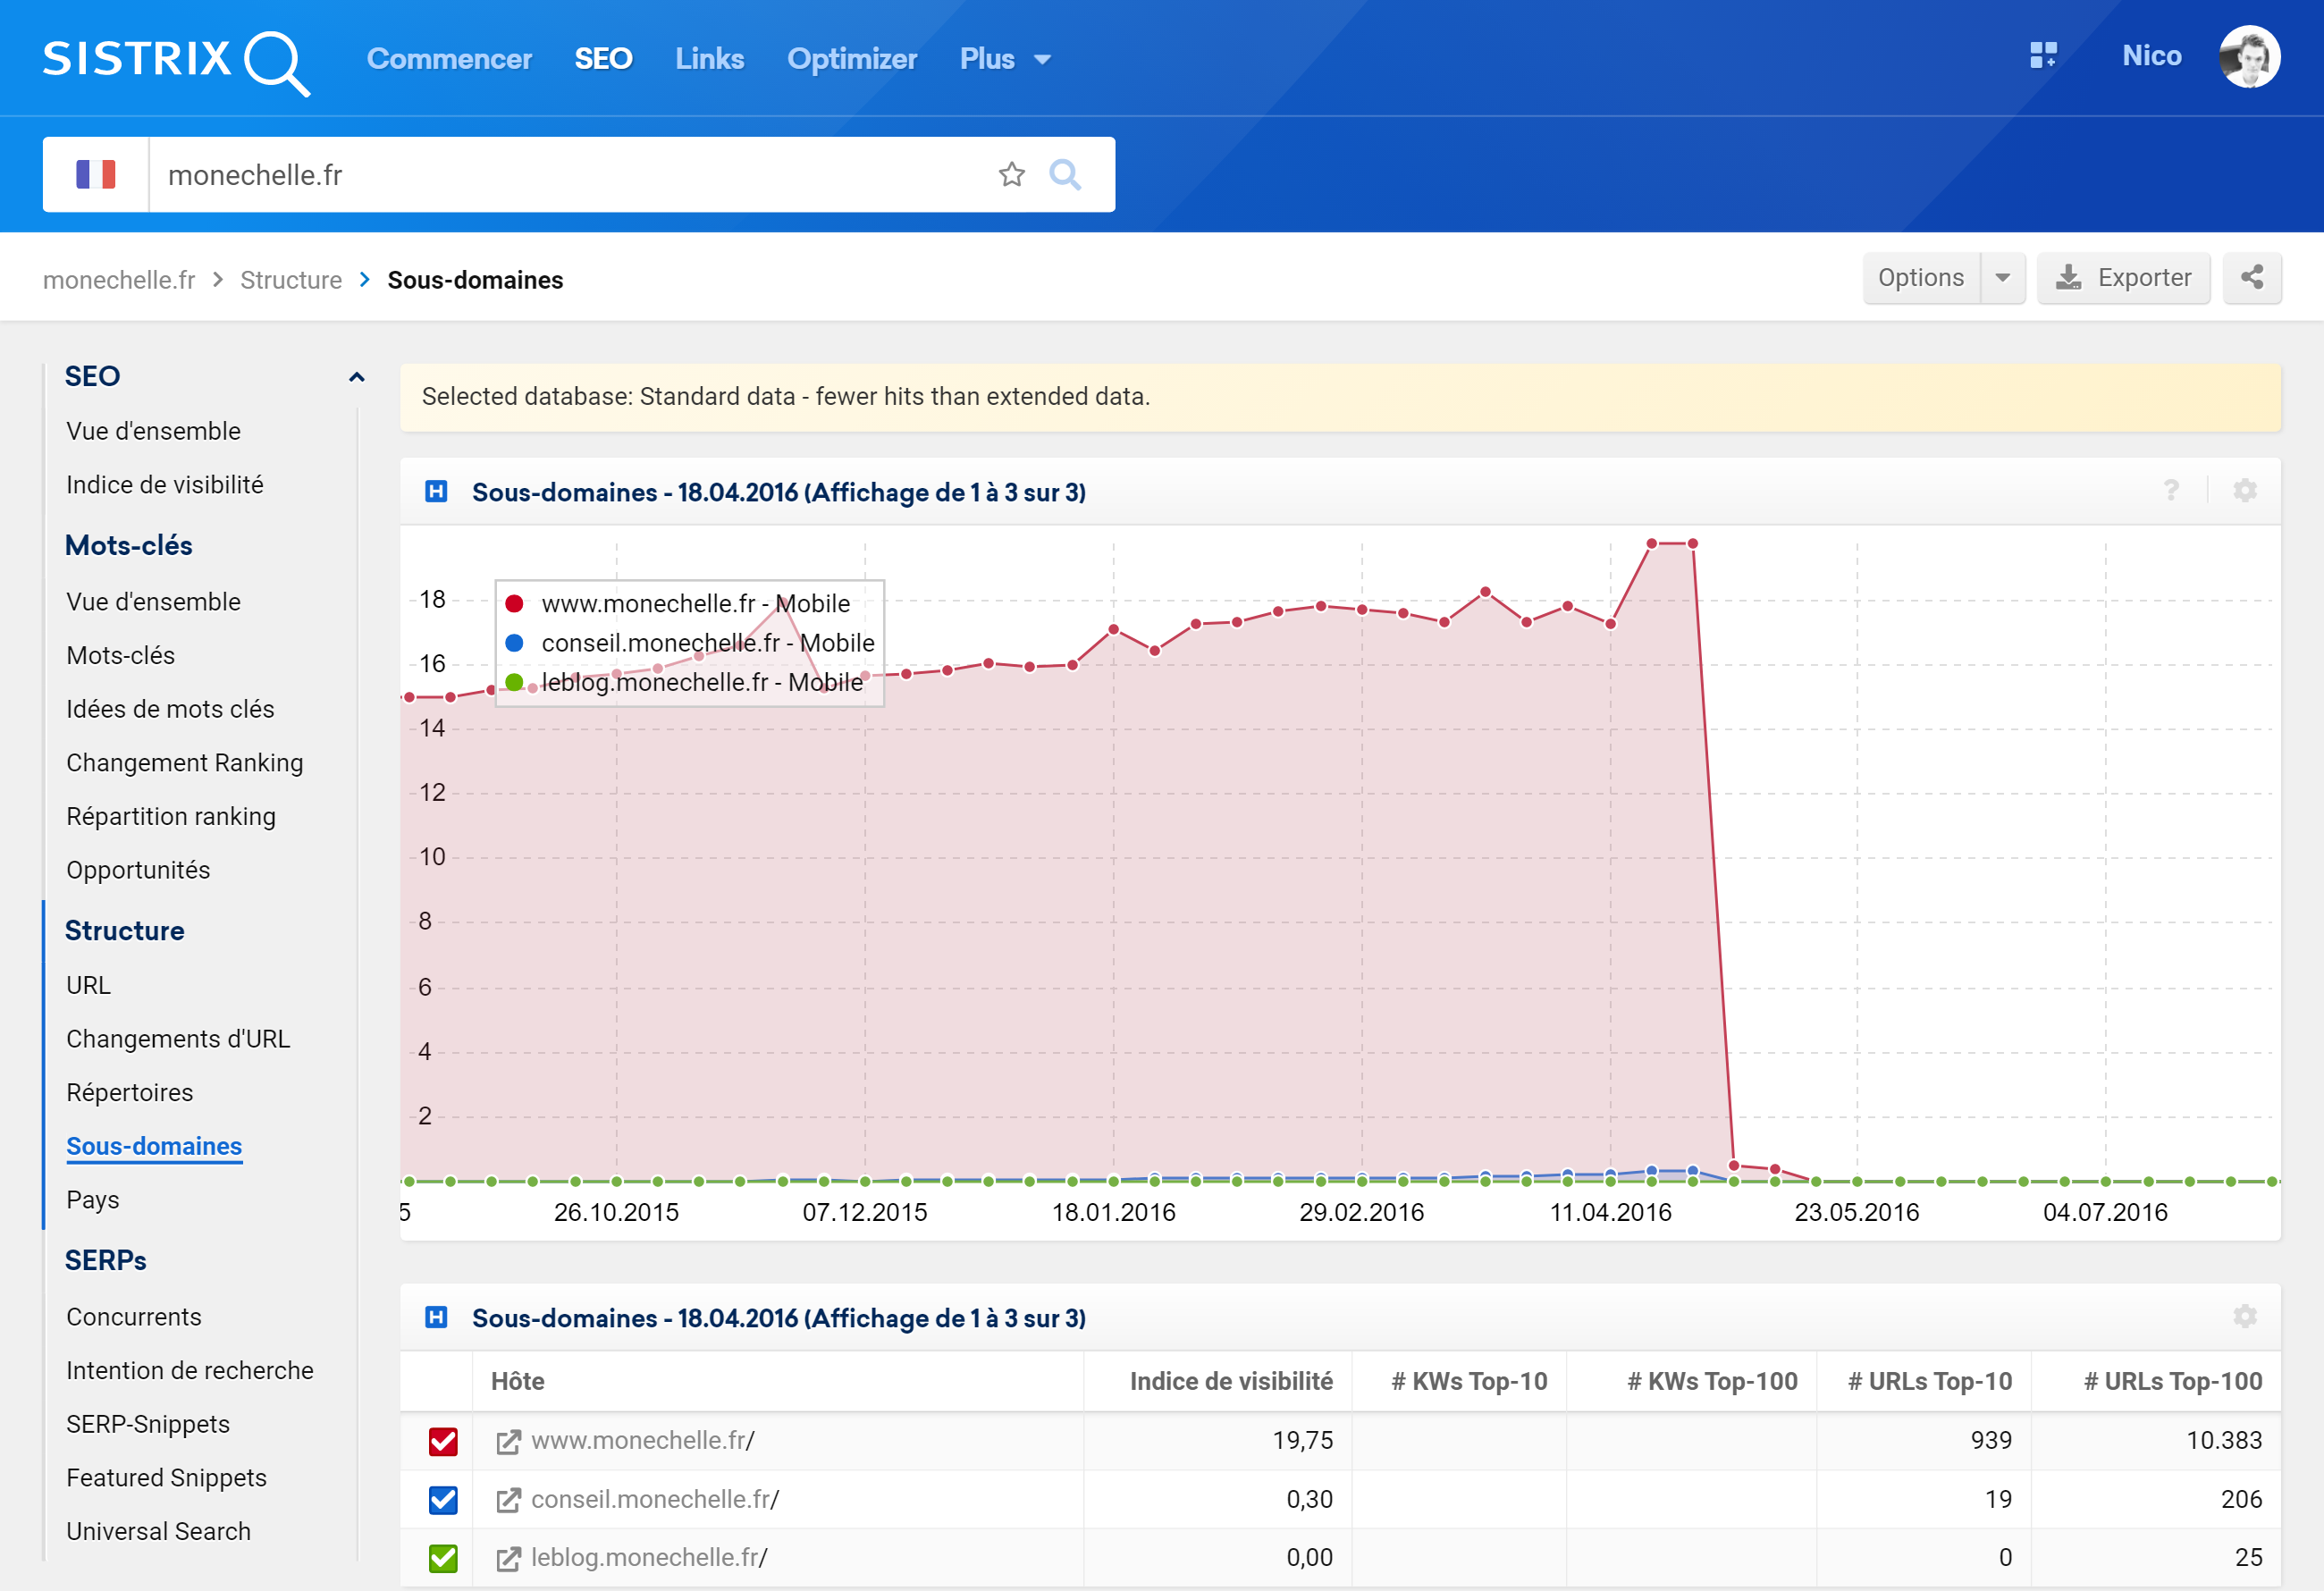Click the star/bookmark icon next to URL
The image size is (2324, 1591).
(1014, 173)
